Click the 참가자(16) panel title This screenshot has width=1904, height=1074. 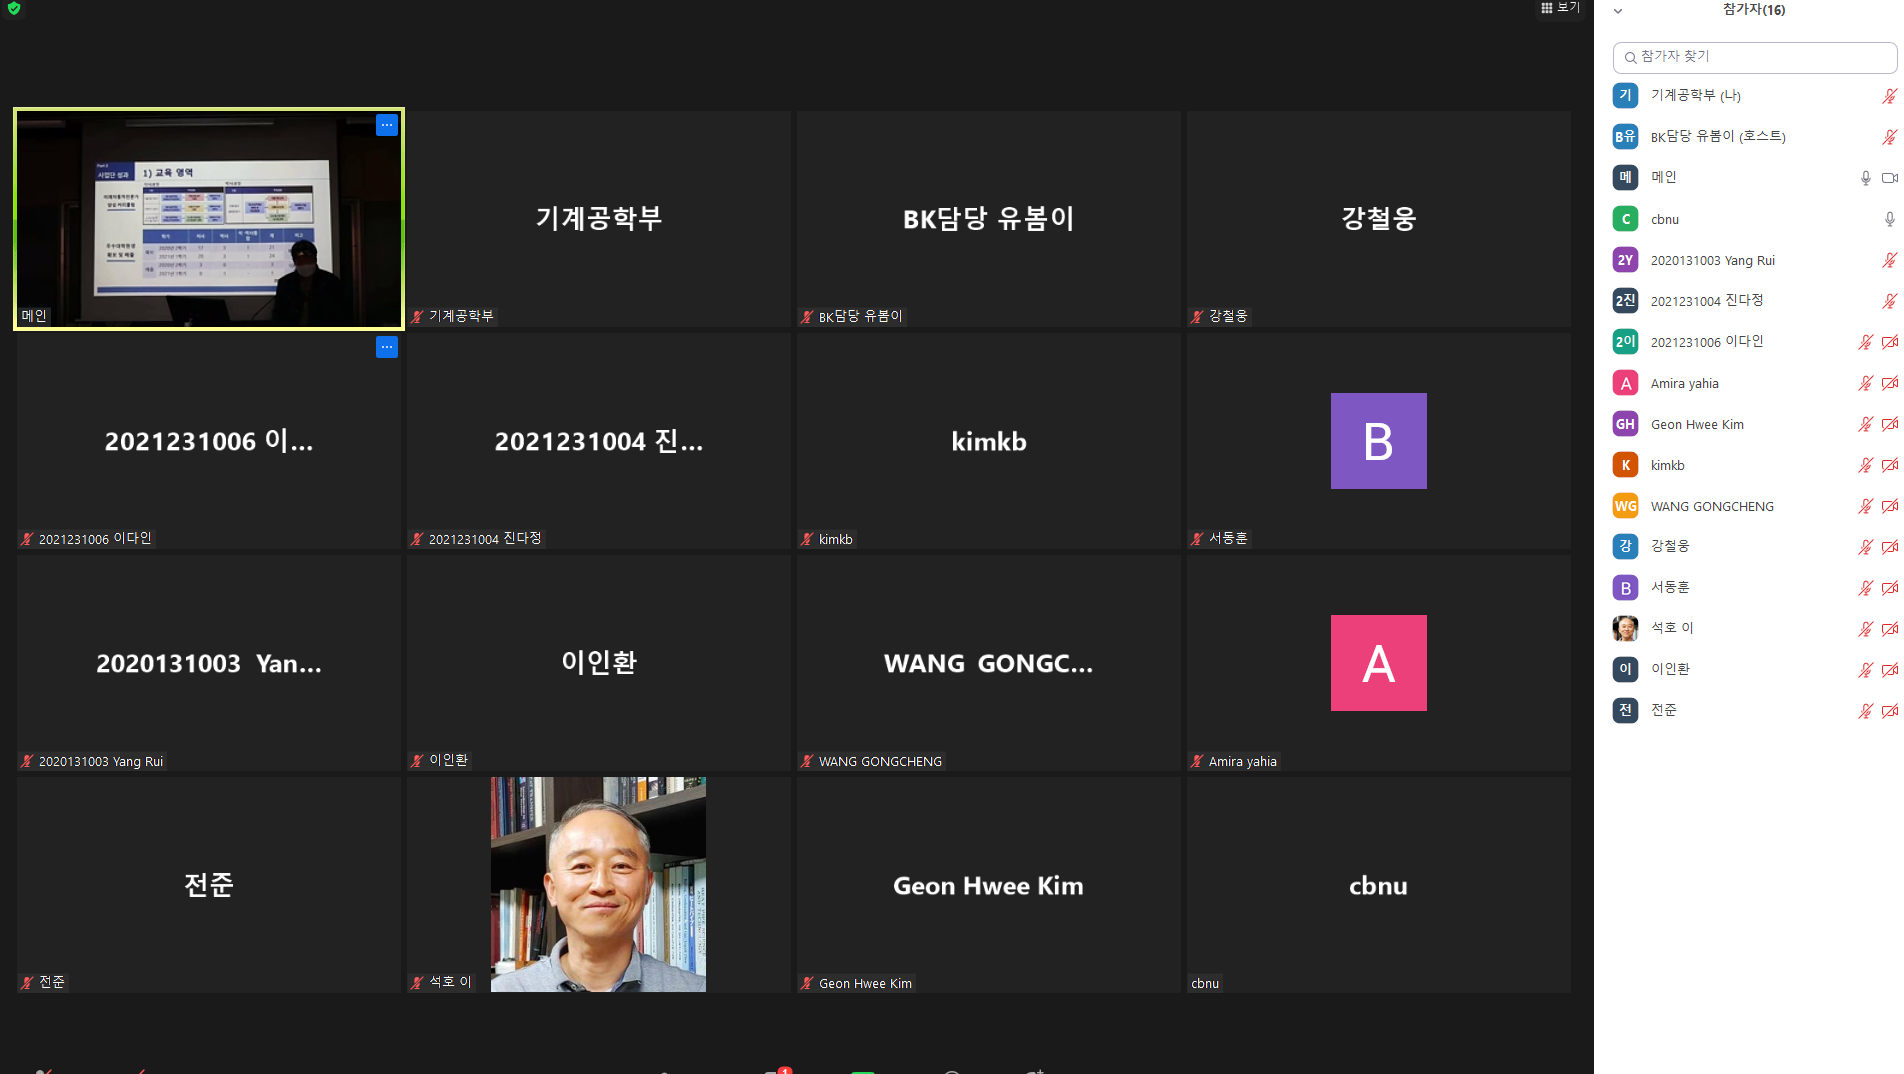(x=1753, y=10)
